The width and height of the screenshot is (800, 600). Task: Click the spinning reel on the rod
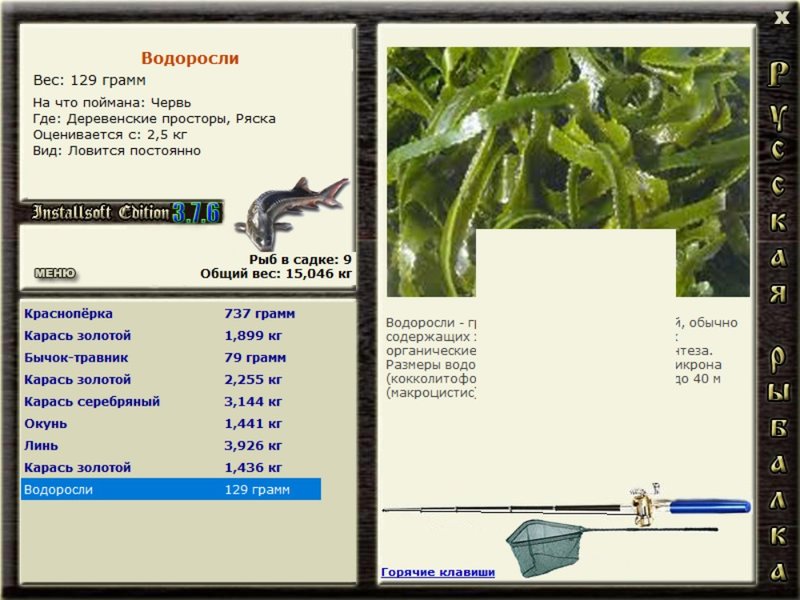pos(644,504)
